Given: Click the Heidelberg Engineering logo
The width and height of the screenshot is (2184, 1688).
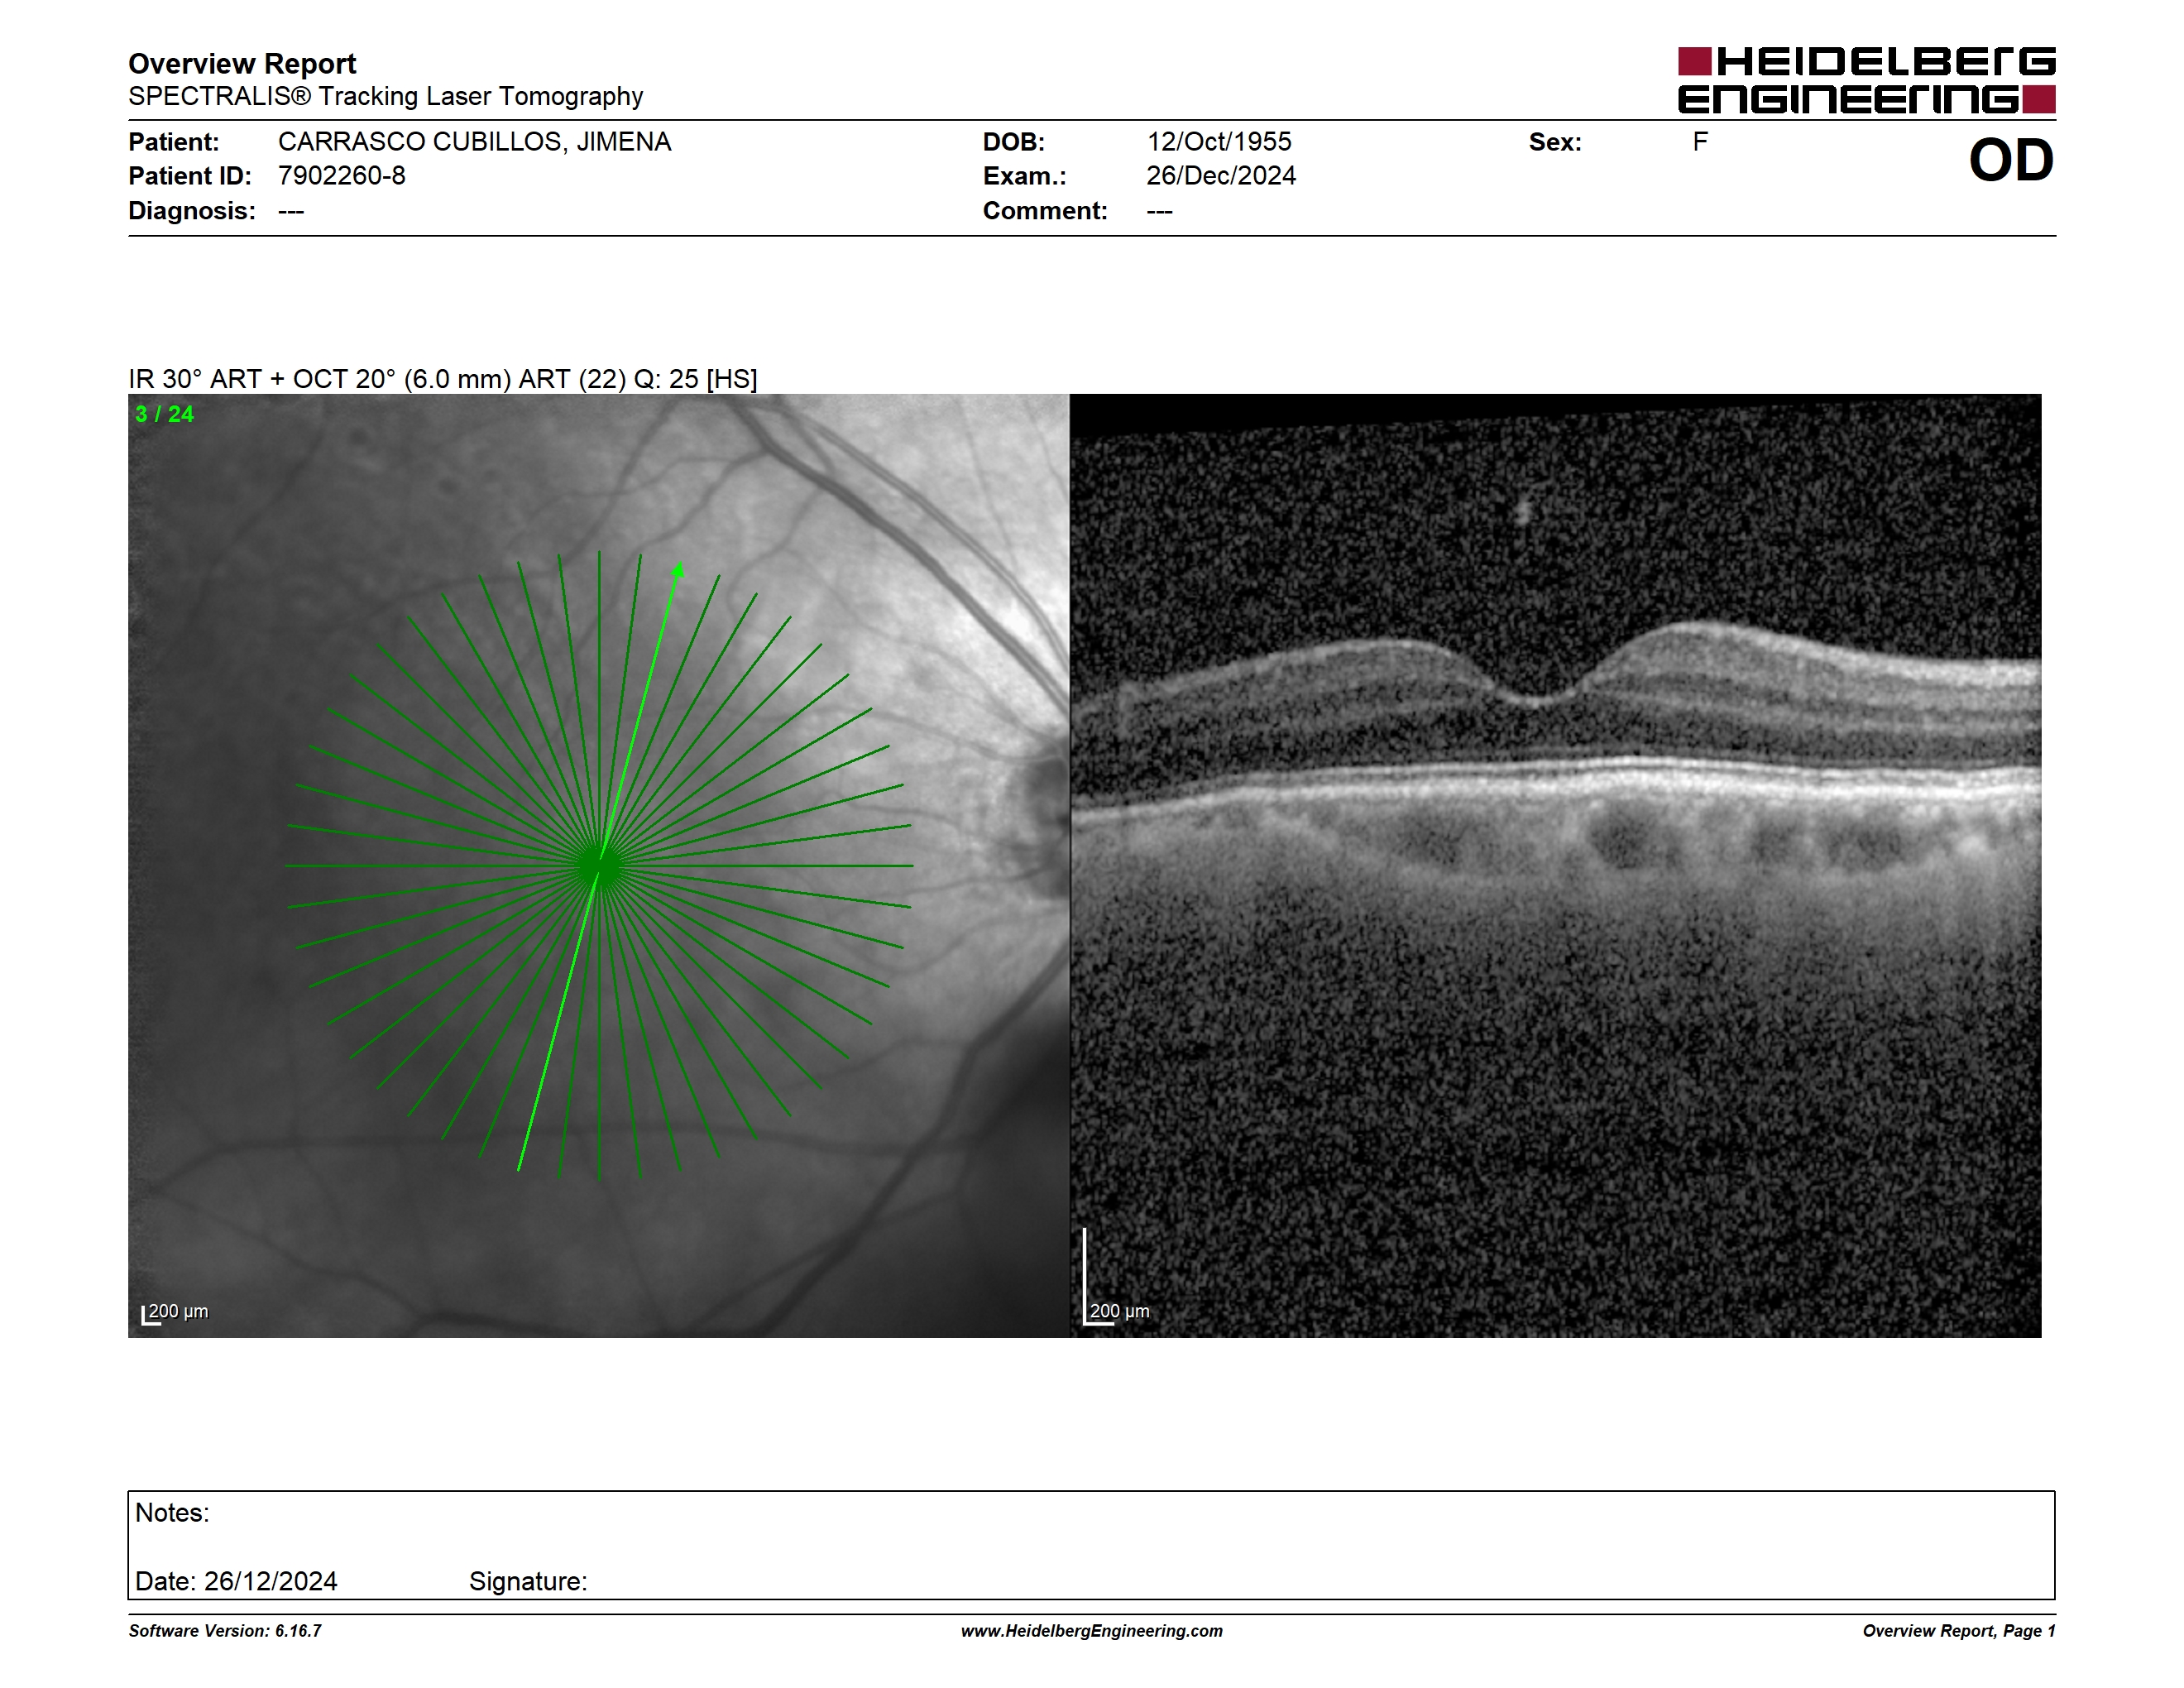Looking at the screenshot, I should click(x=1866, y=80).
